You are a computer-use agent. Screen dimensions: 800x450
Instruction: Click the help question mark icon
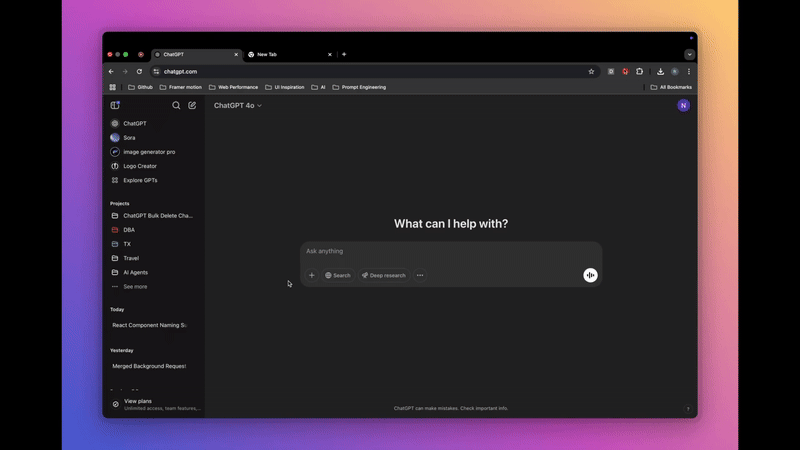688,409
